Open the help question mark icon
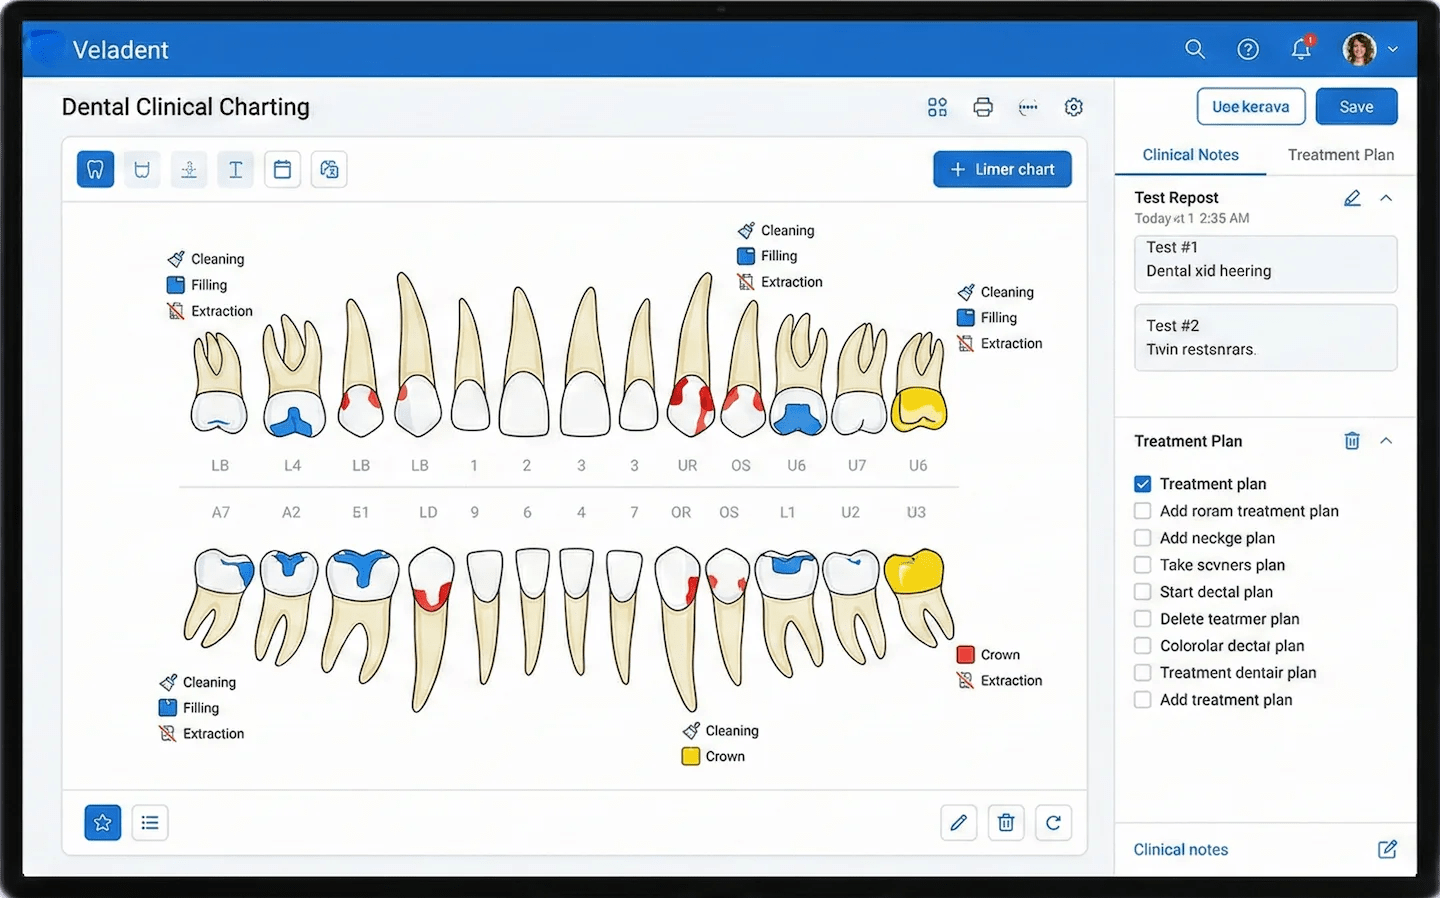 click(x=1248, y=49)
